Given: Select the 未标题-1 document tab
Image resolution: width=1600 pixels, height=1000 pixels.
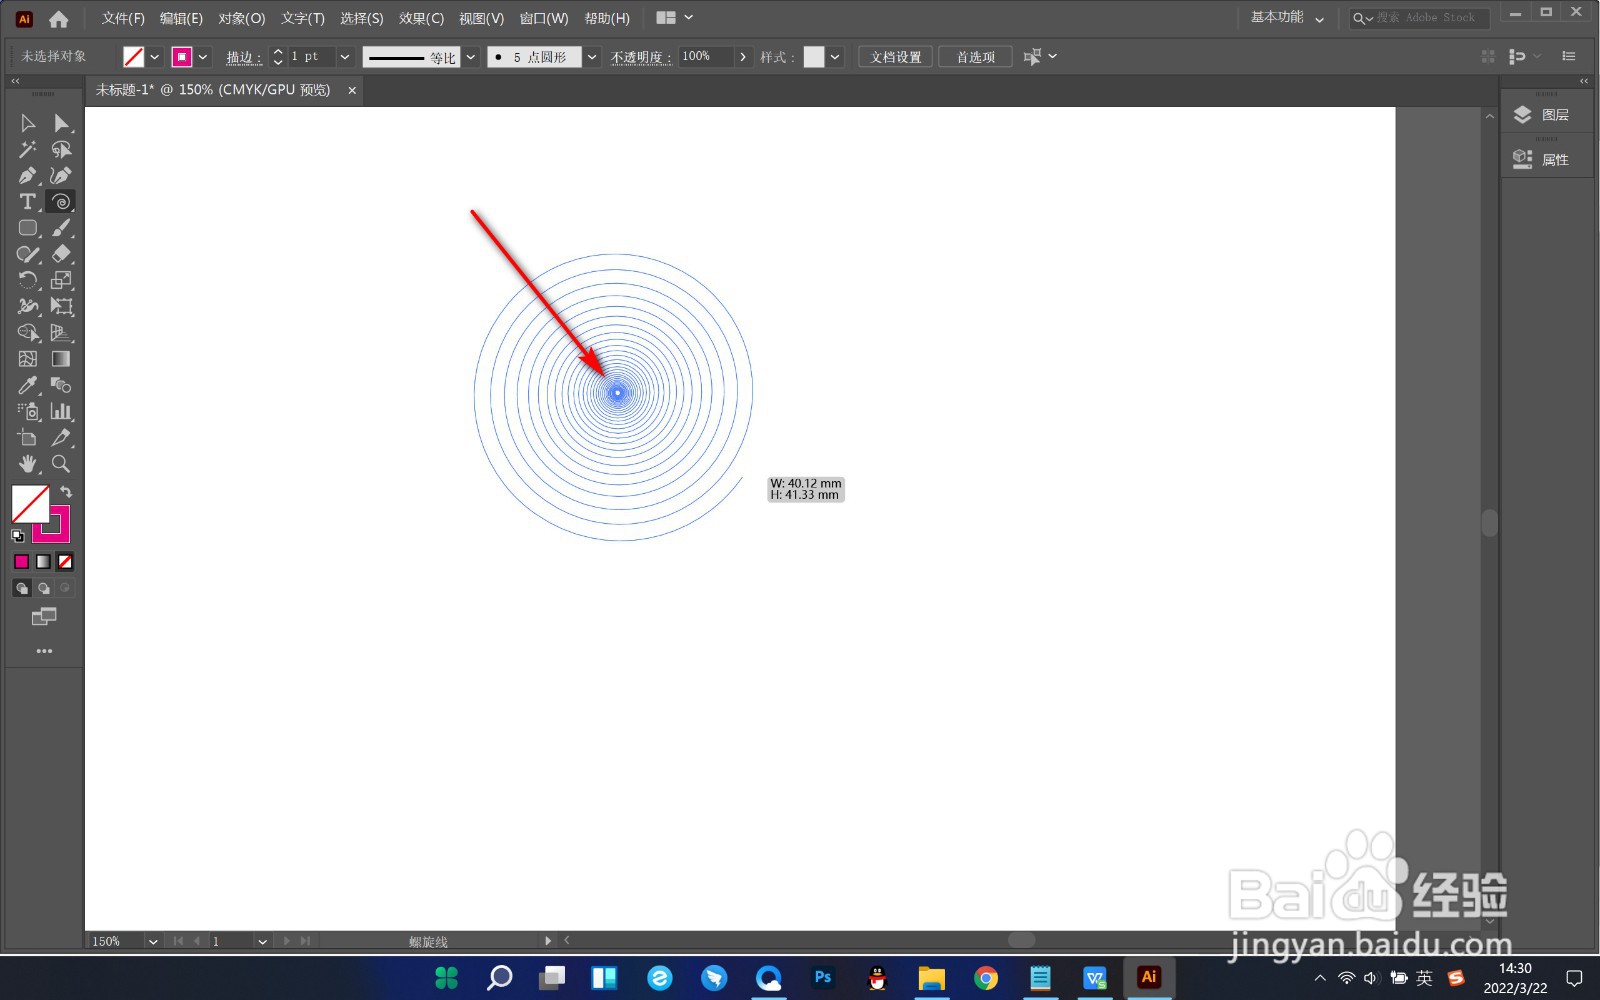Looking at the screenshot, I should [x=213, y=90].
